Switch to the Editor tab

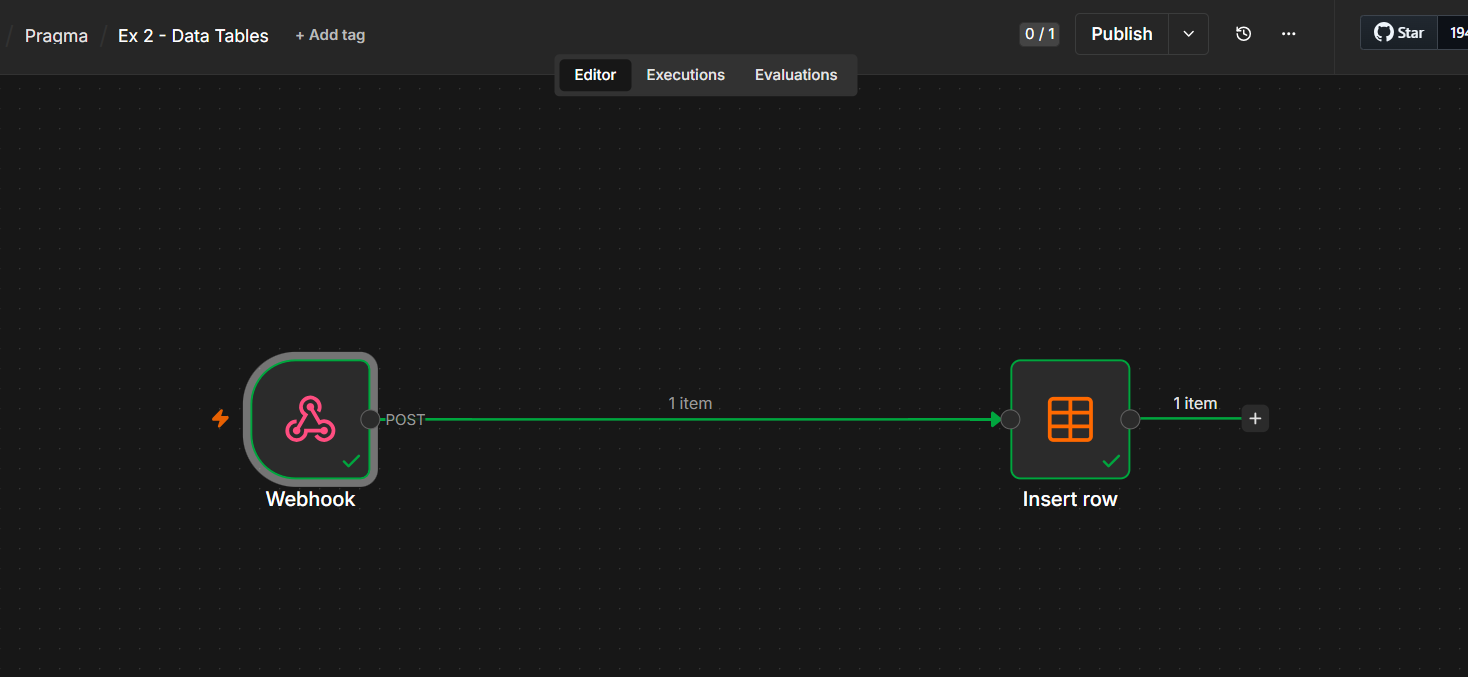[595, 75]
